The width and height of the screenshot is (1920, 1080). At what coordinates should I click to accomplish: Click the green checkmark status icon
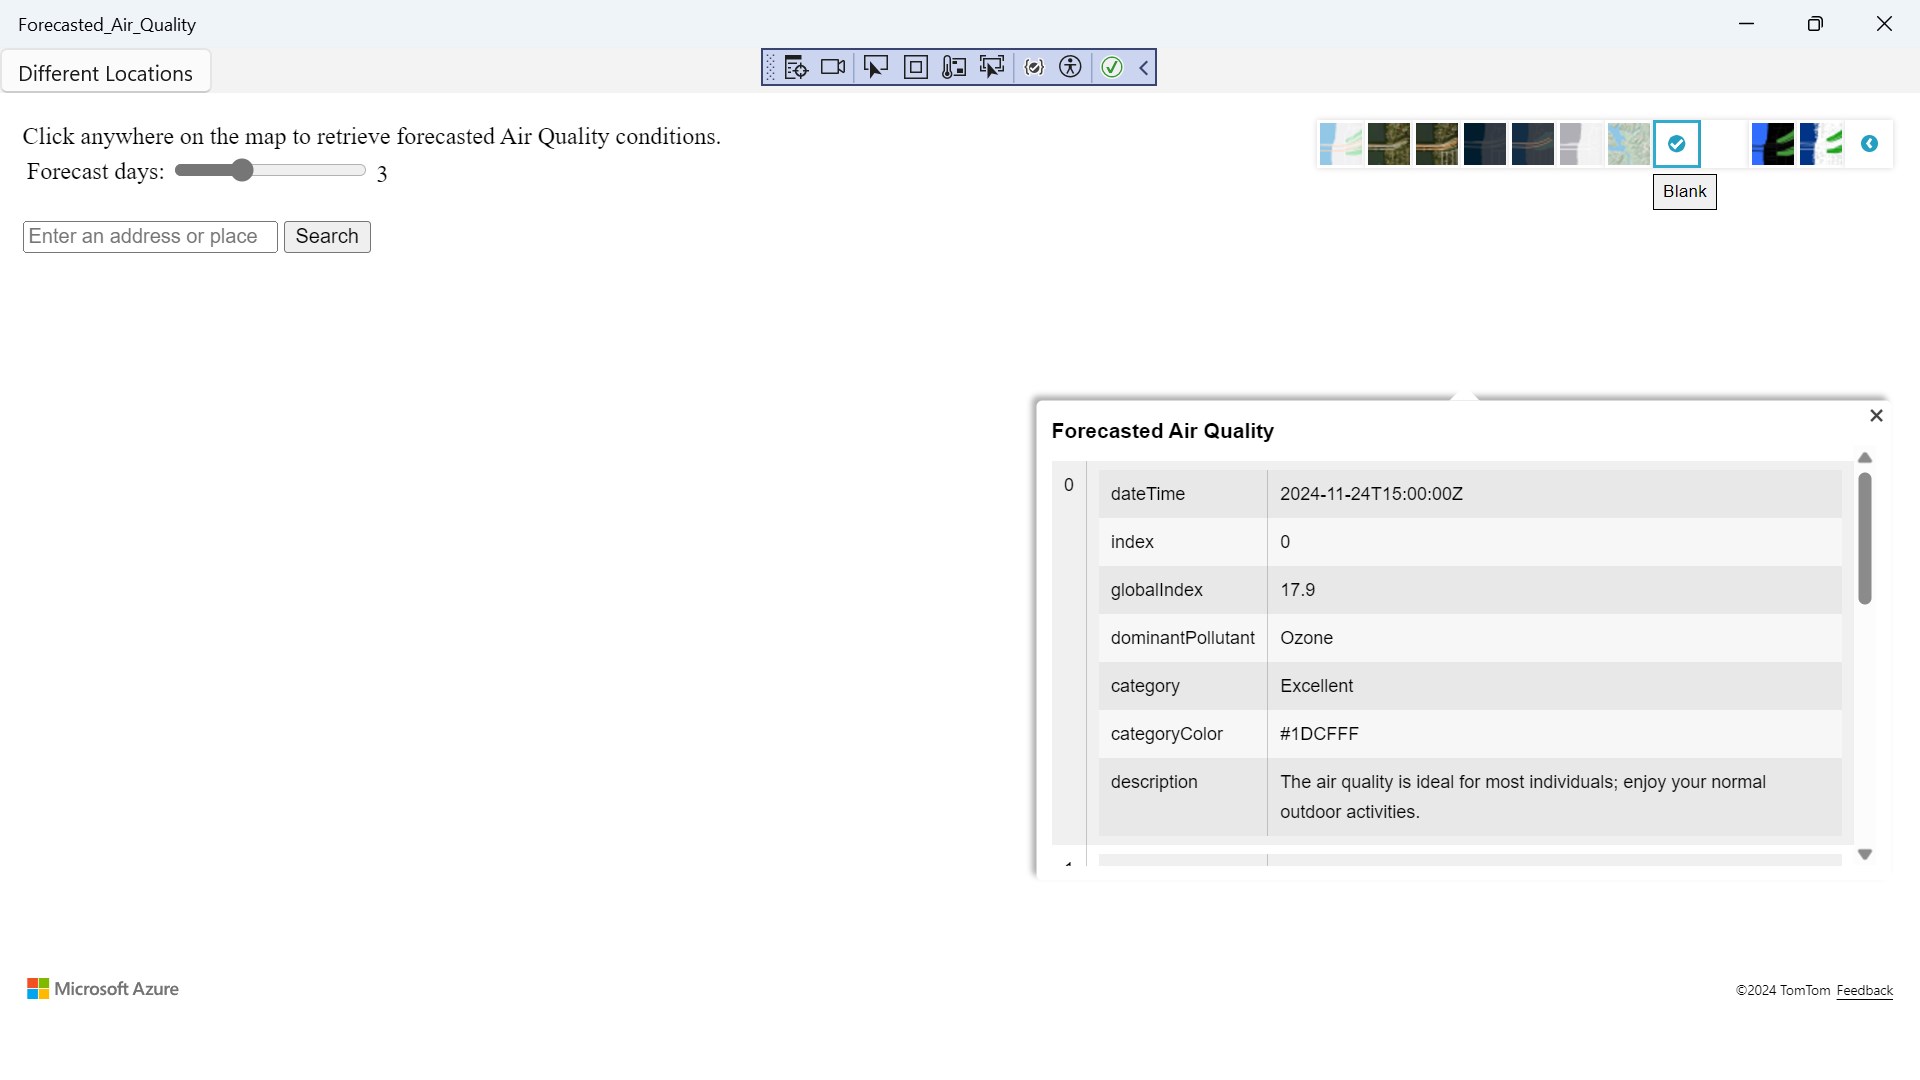[x=1111, y=68]
